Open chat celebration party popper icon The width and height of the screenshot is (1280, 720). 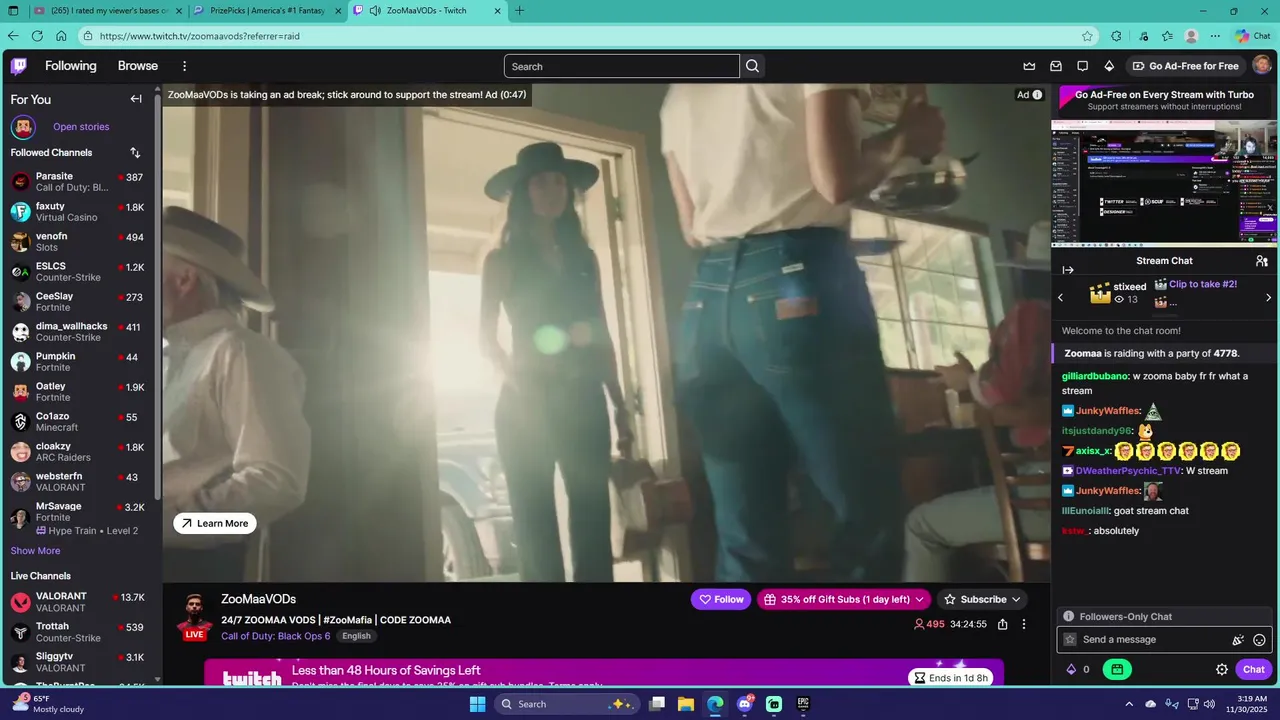click(1238, 640)
